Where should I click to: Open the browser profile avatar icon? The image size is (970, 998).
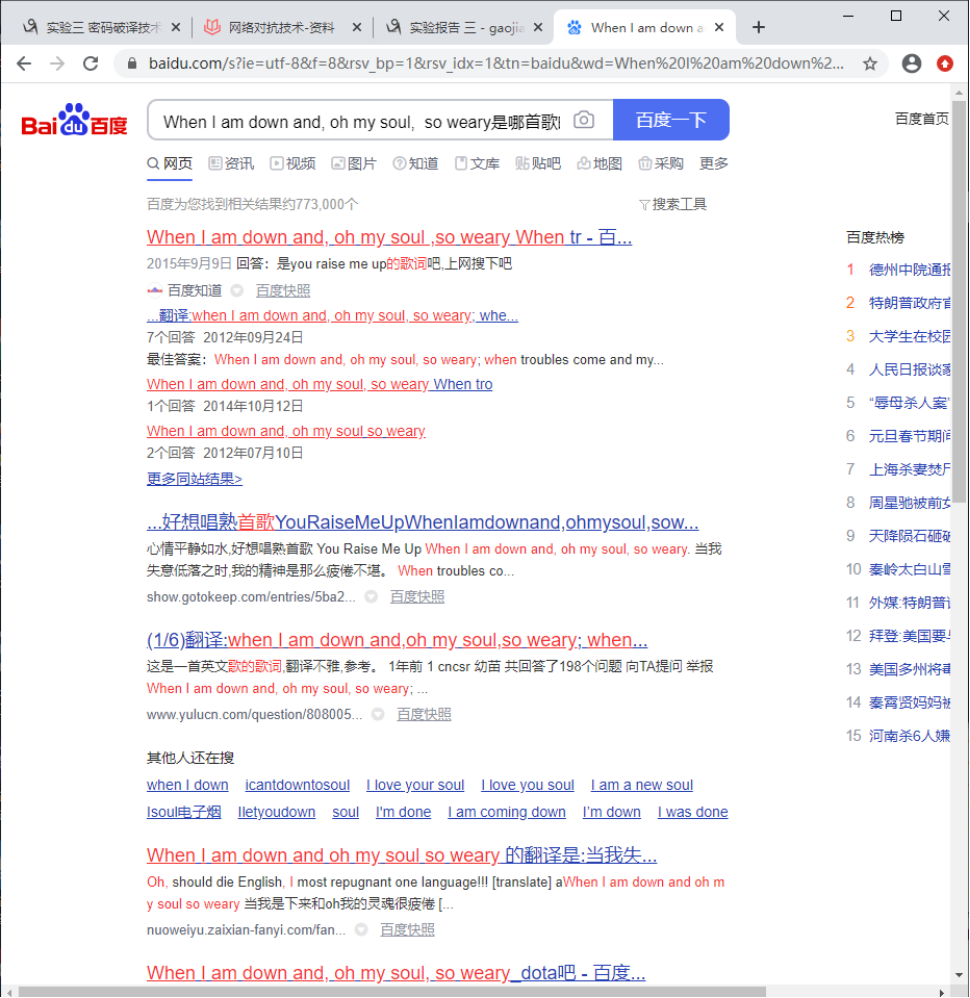point(911,64)
